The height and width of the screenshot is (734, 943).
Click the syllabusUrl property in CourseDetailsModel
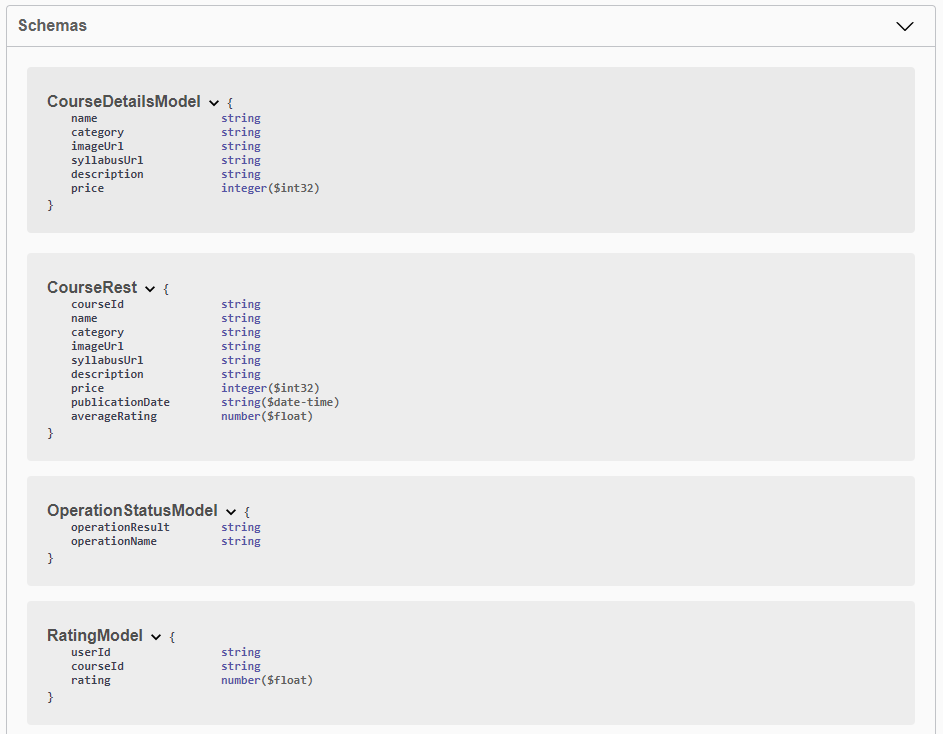(106, 159)
